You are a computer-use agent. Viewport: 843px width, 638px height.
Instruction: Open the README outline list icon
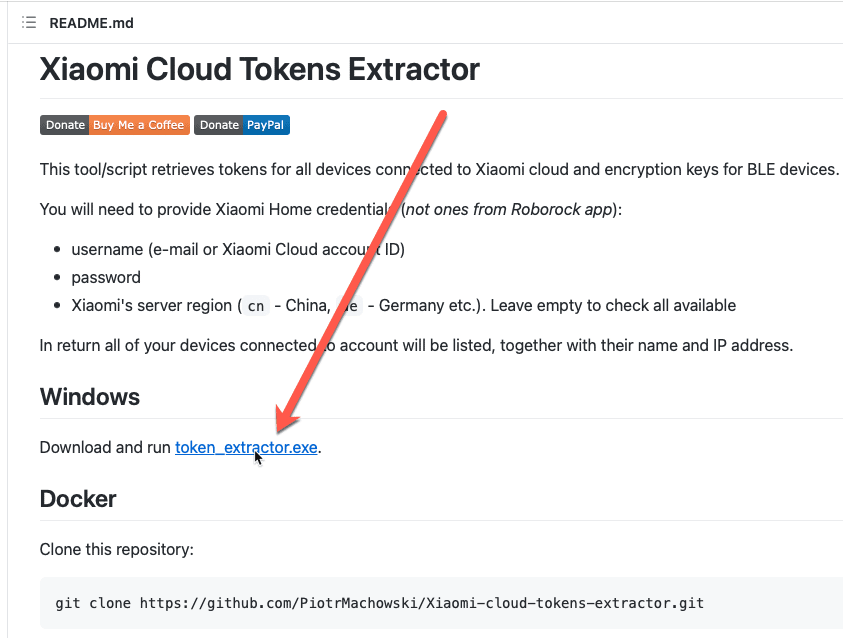pos(29,22)
